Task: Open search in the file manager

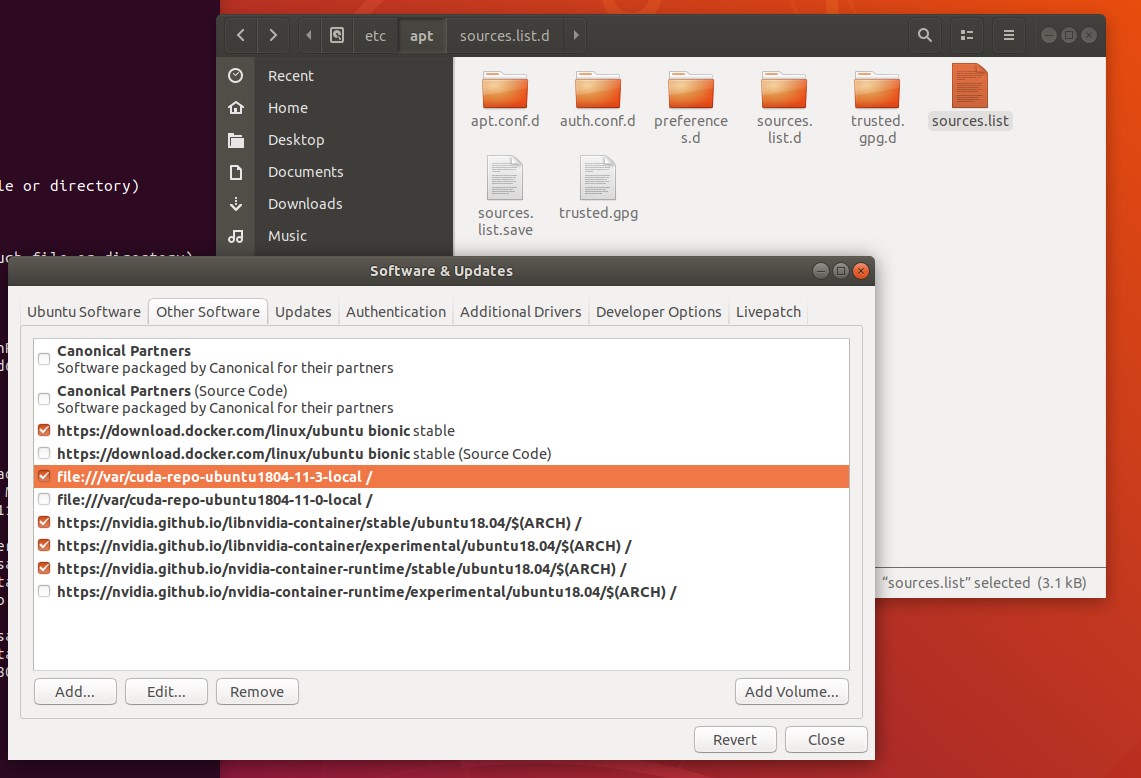Action: [x=924, y=35]
